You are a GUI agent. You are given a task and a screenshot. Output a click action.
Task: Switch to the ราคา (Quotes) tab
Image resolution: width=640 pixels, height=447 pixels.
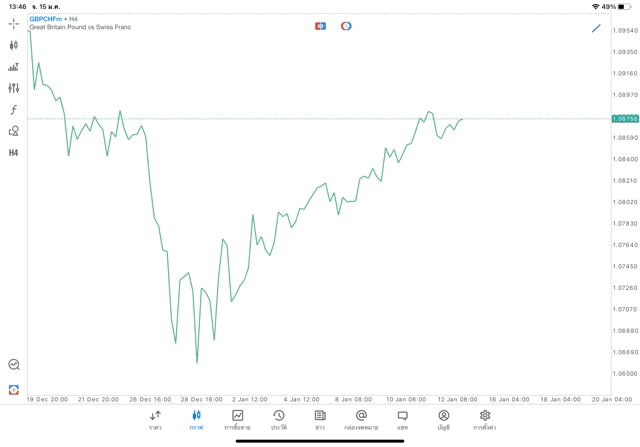click(155, 420)
